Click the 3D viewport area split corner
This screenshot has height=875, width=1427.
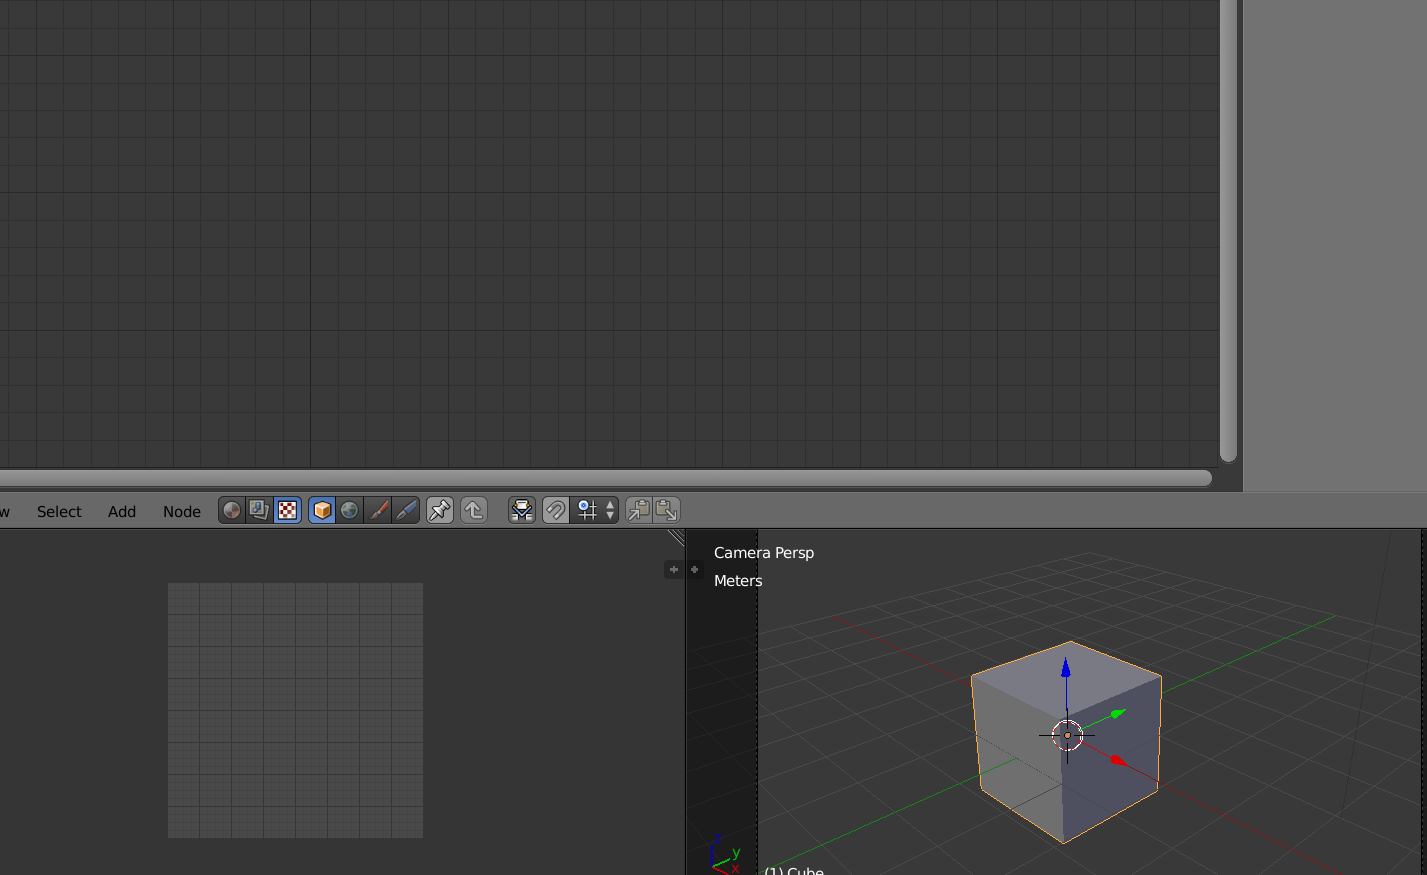[677, 537]
